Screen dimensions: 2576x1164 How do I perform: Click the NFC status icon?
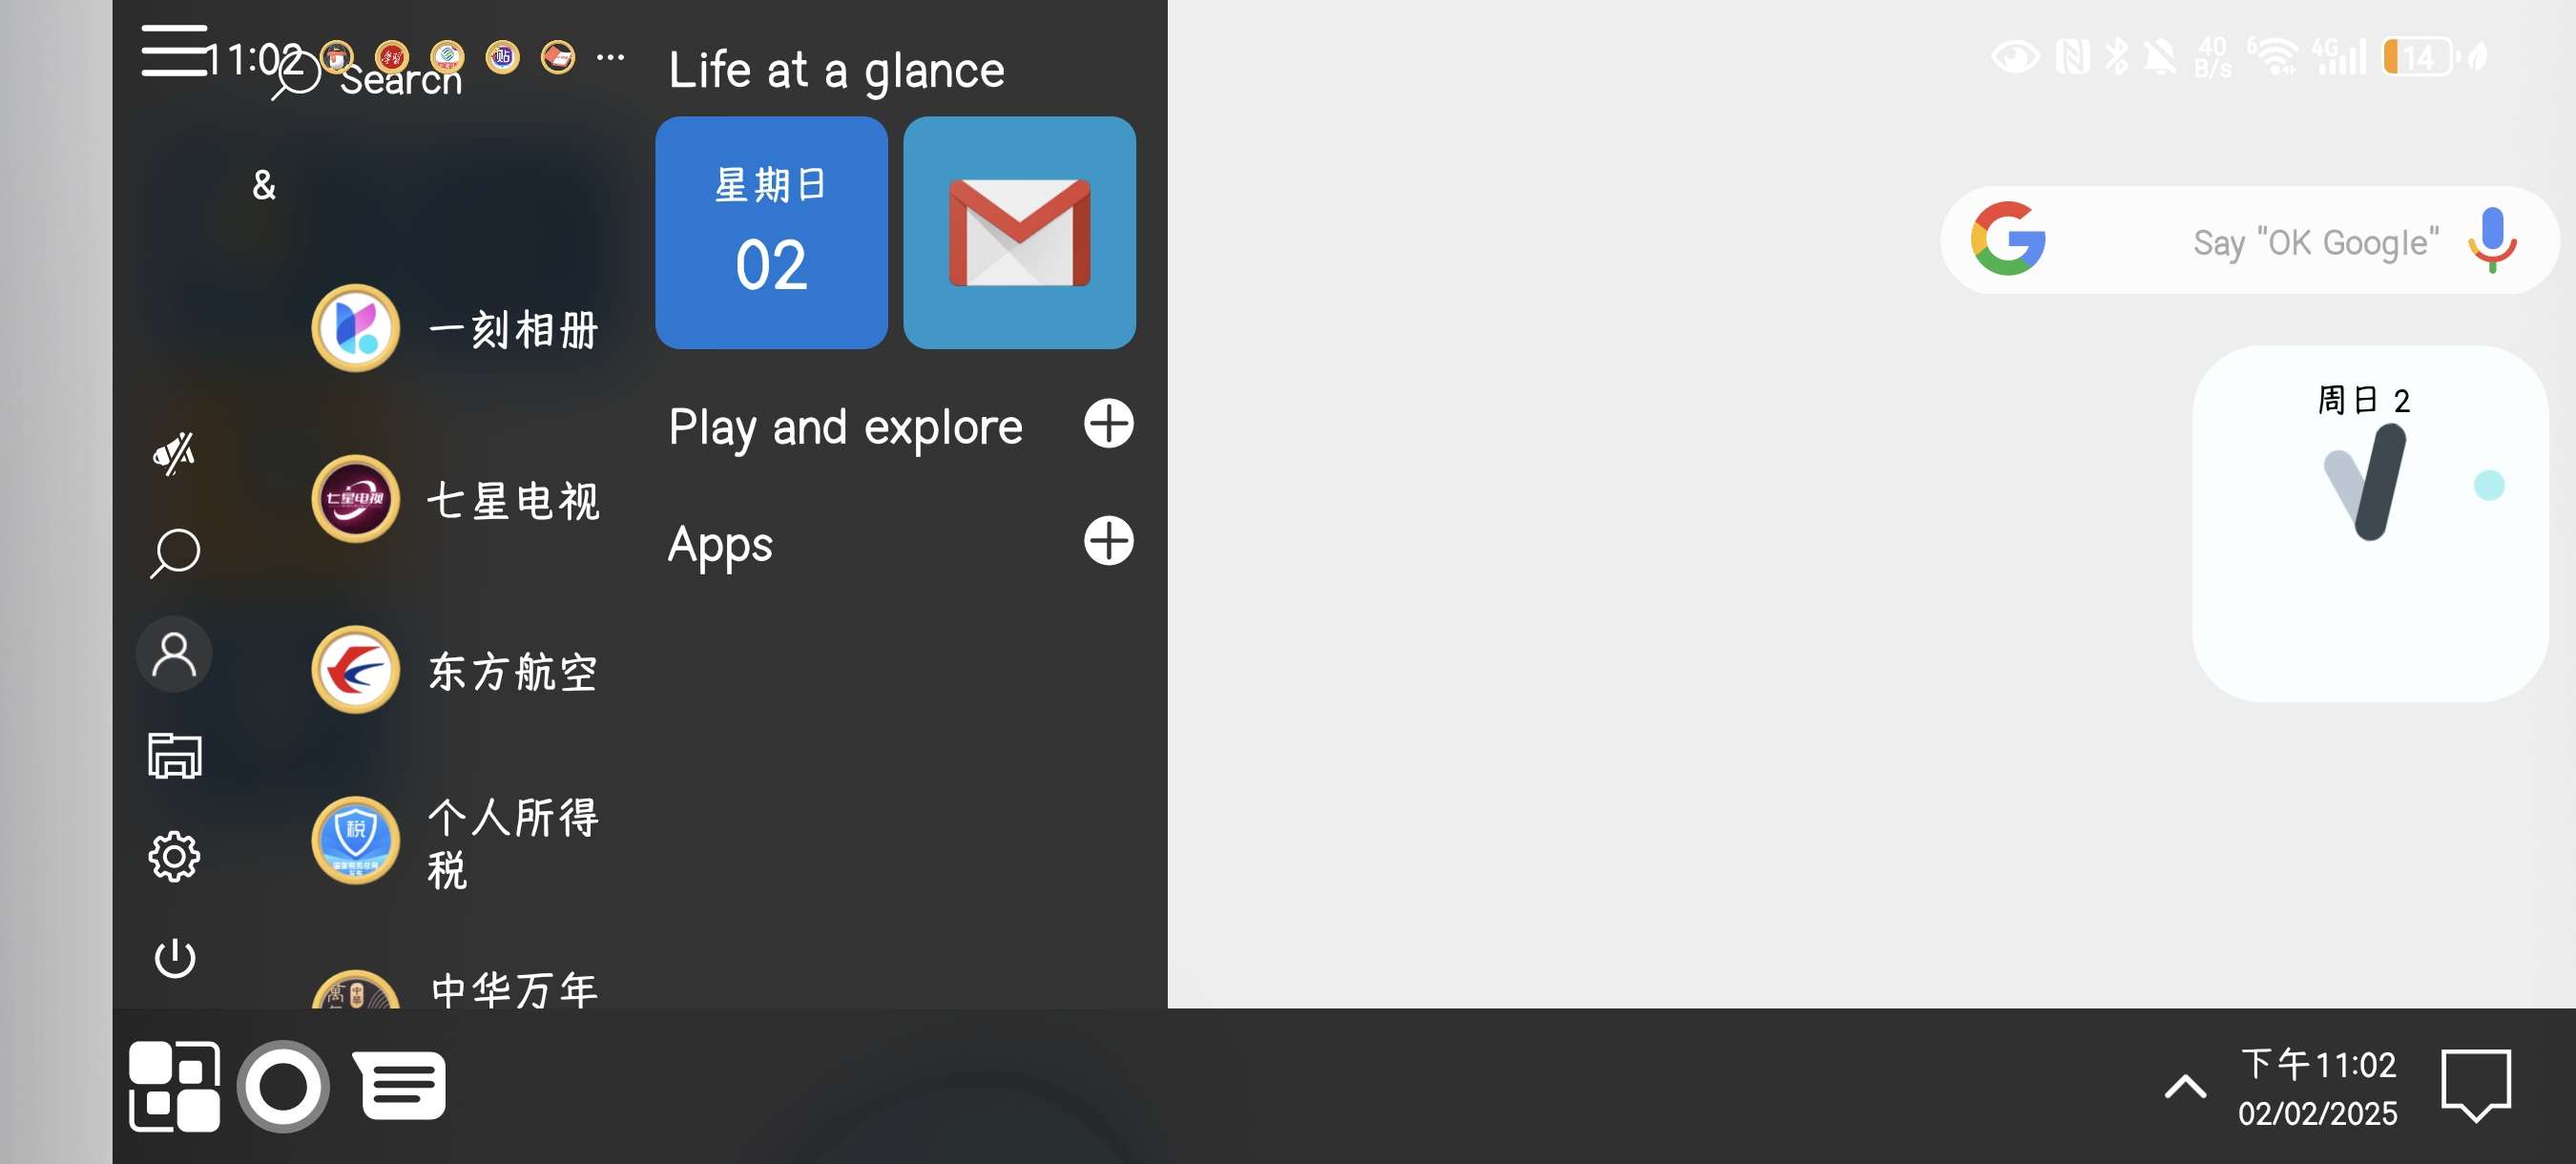point(2072,56)
